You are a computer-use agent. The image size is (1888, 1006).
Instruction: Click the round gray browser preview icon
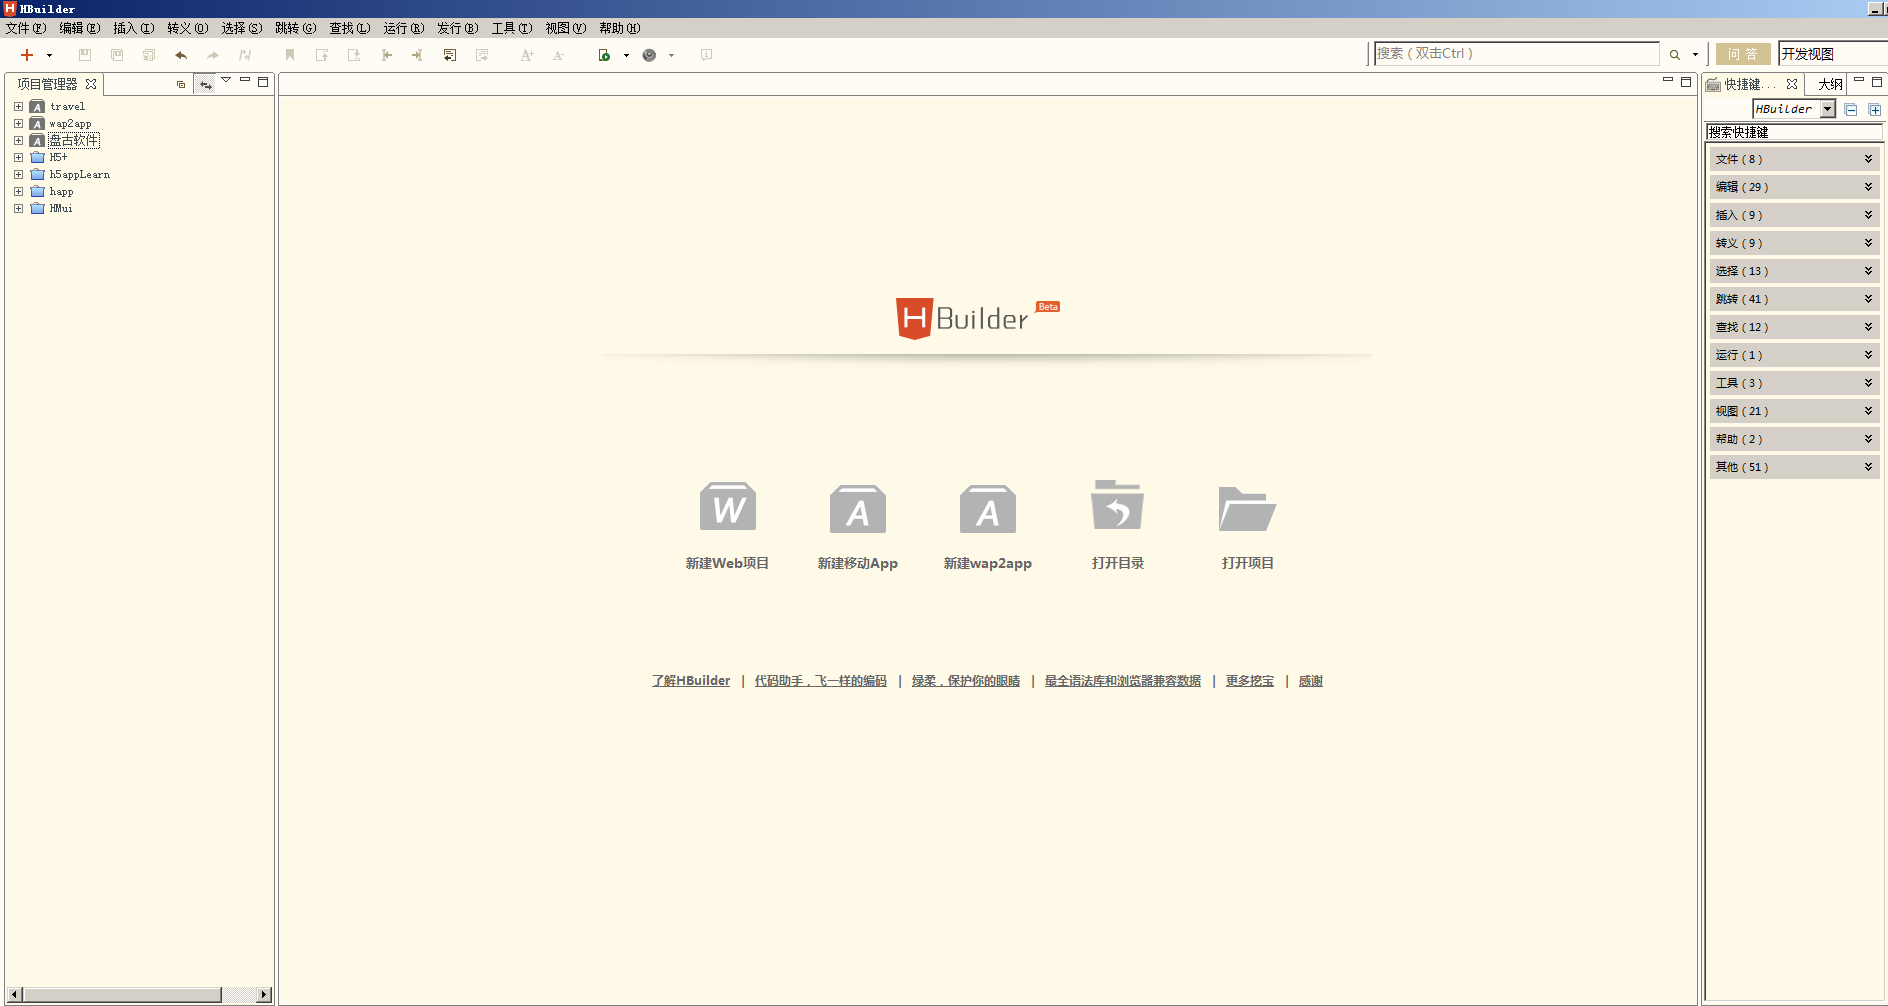click(649, 55)
